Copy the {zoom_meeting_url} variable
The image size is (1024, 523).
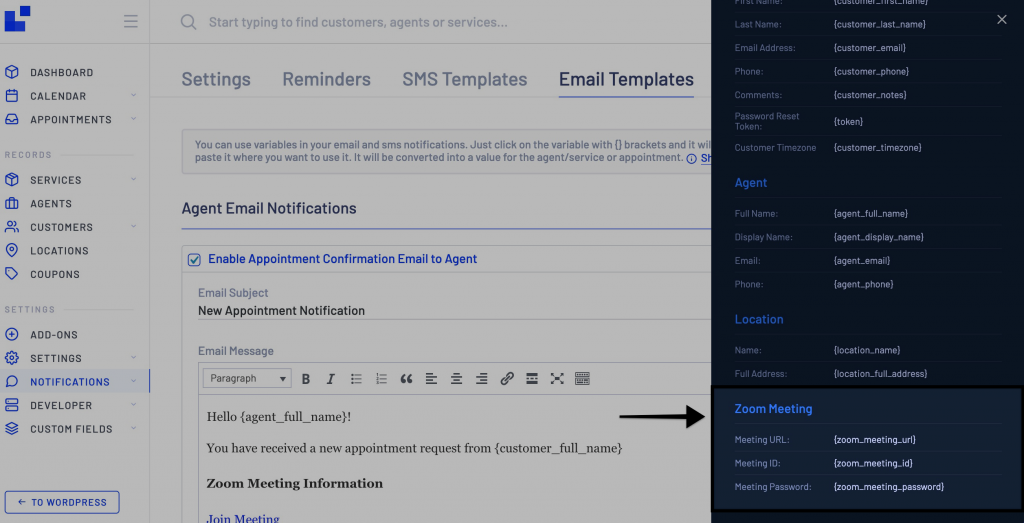pyautogui.click(x=874, y=440)
